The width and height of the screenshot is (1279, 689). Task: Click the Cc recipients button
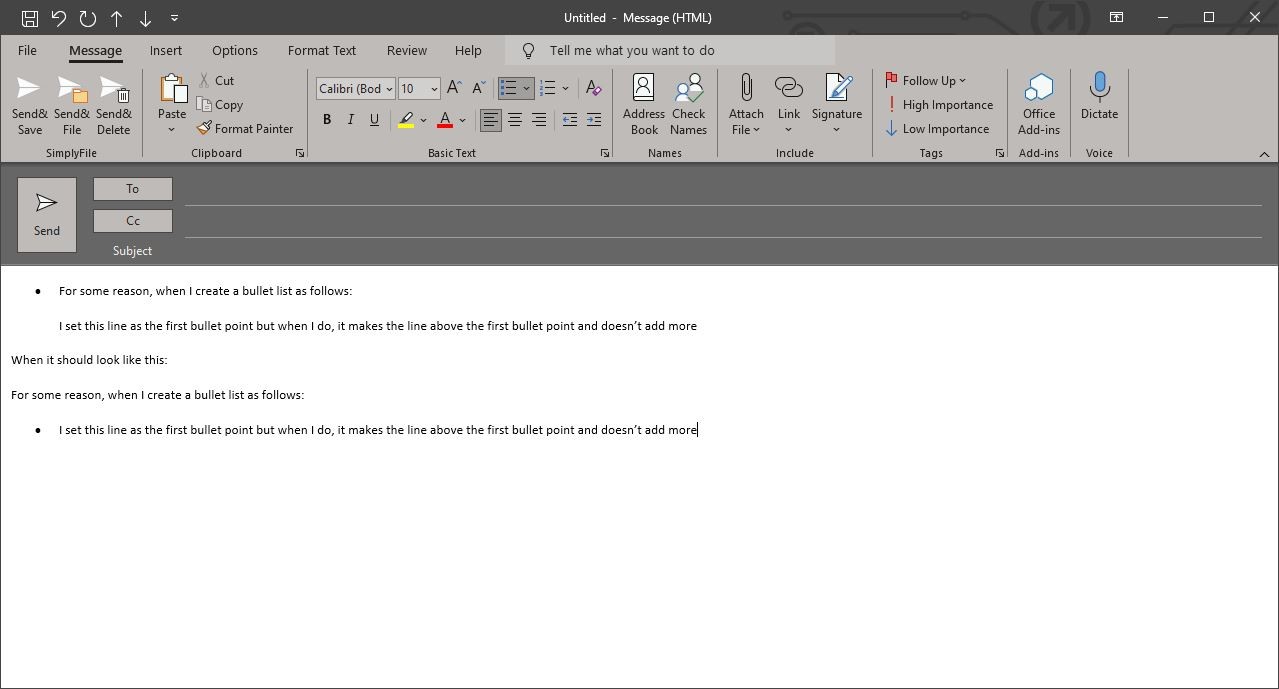[x=132, y=221]
